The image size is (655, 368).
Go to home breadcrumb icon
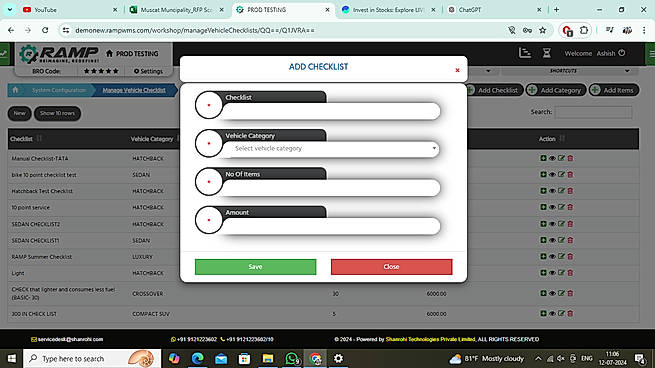15,90
